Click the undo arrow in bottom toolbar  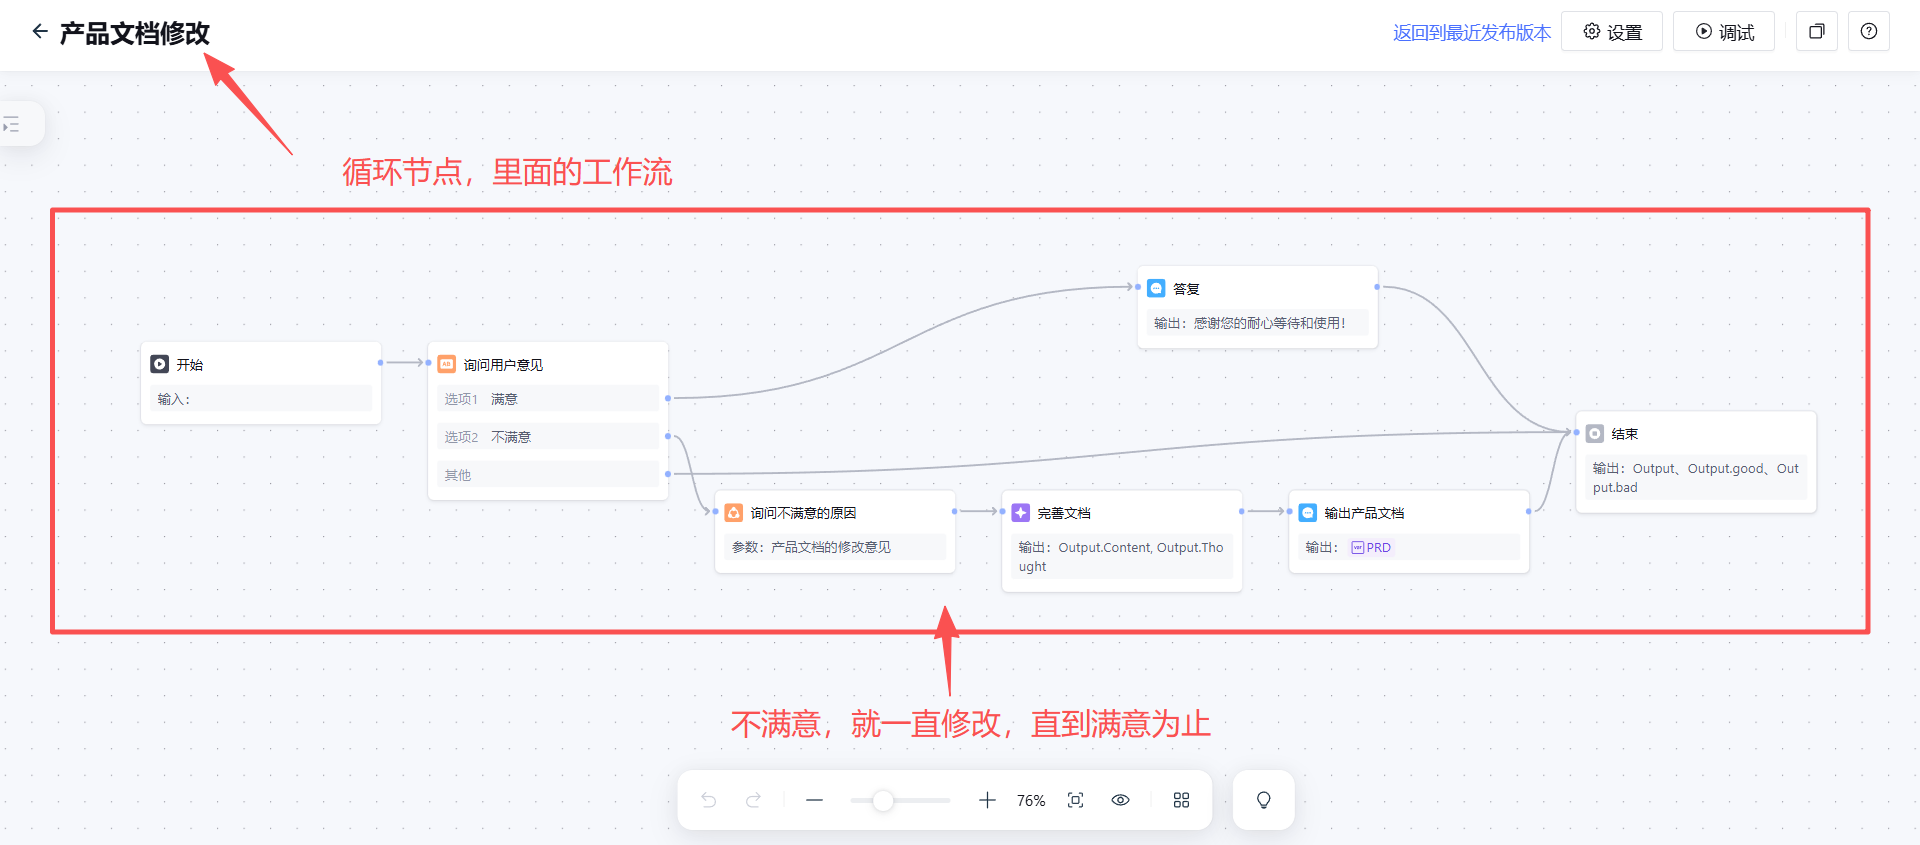click(x=709, y=800)
